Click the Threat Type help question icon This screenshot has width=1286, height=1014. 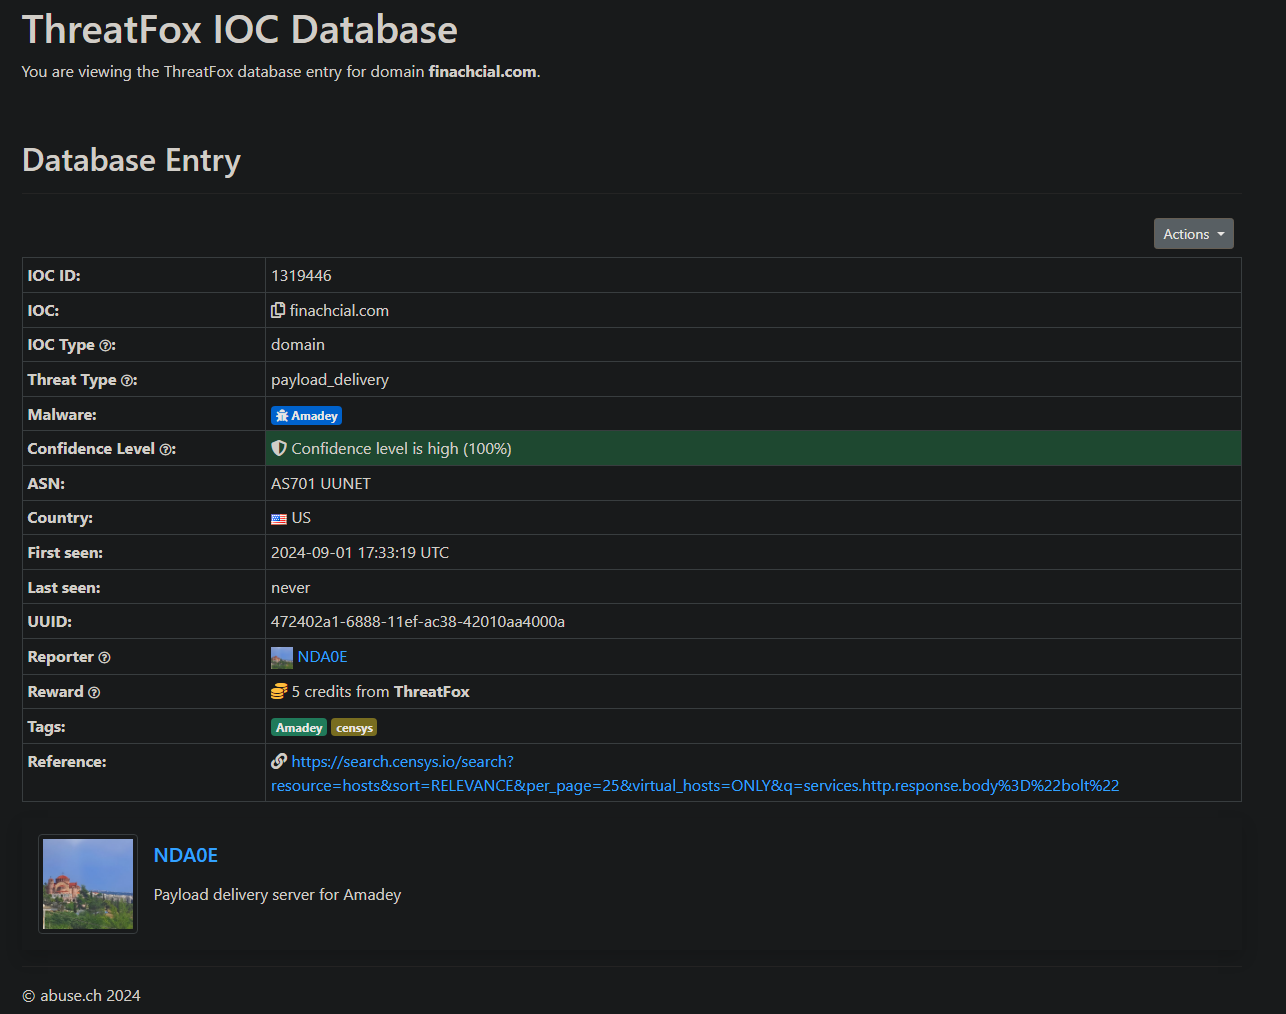coord(128,380)
